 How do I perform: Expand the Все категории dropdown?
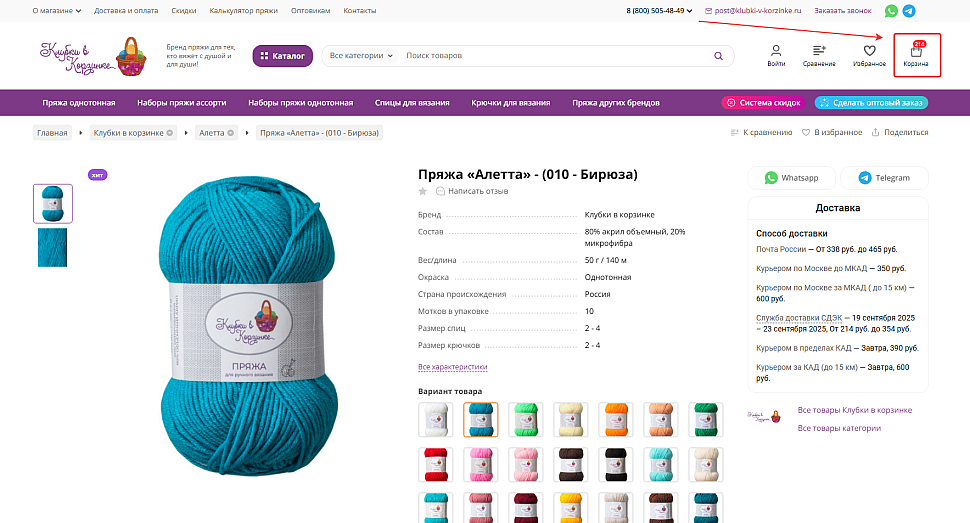(x=361, y=56)
